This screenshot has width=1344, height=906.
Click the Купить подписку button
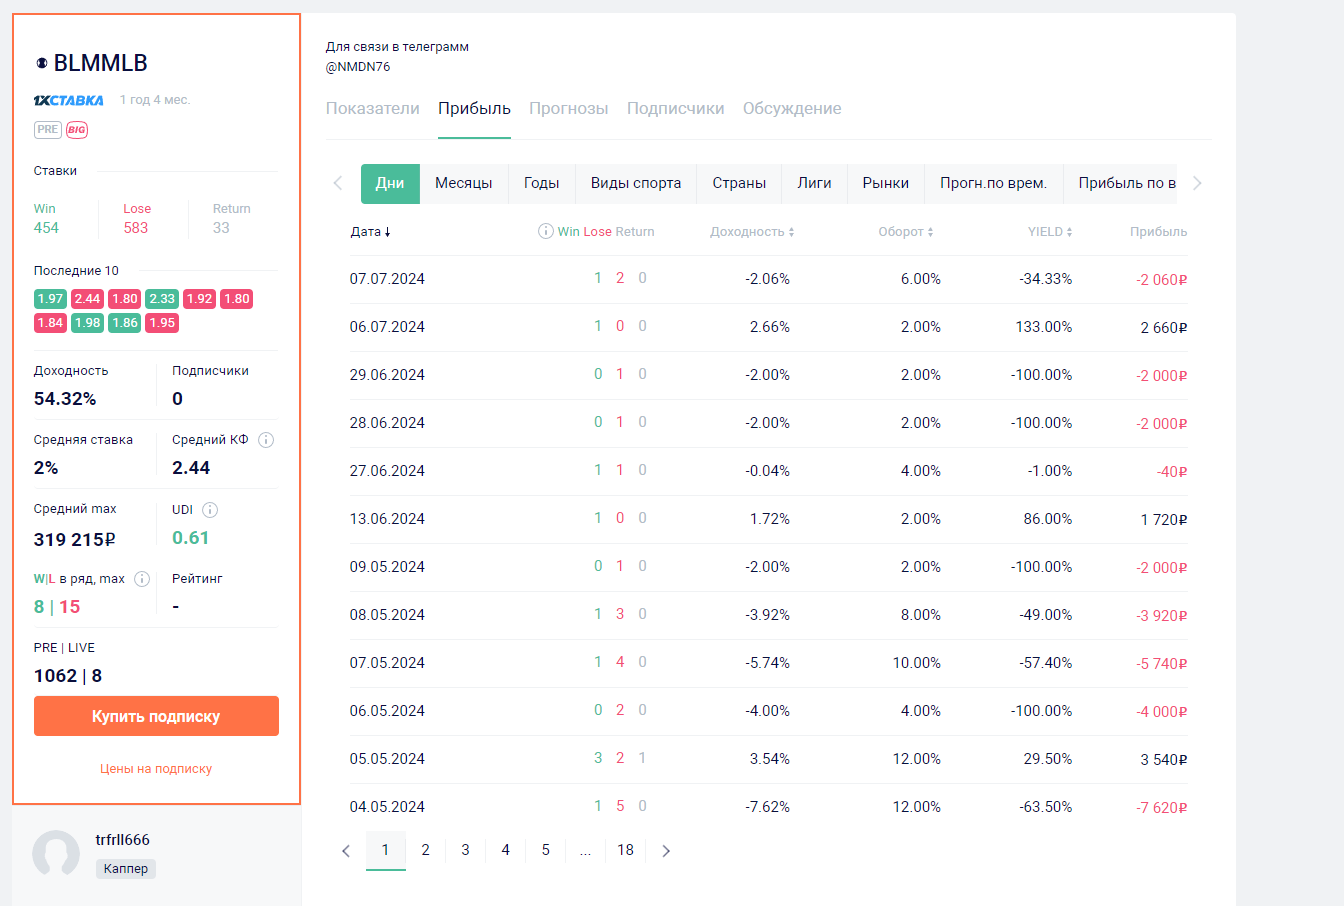[x=156, y=716]
